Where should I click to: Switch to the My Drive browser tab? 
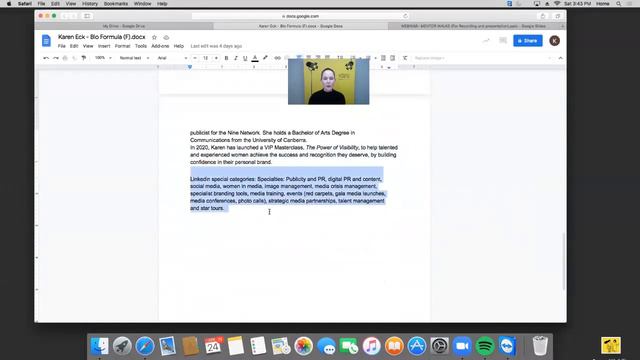pos(124,26)
